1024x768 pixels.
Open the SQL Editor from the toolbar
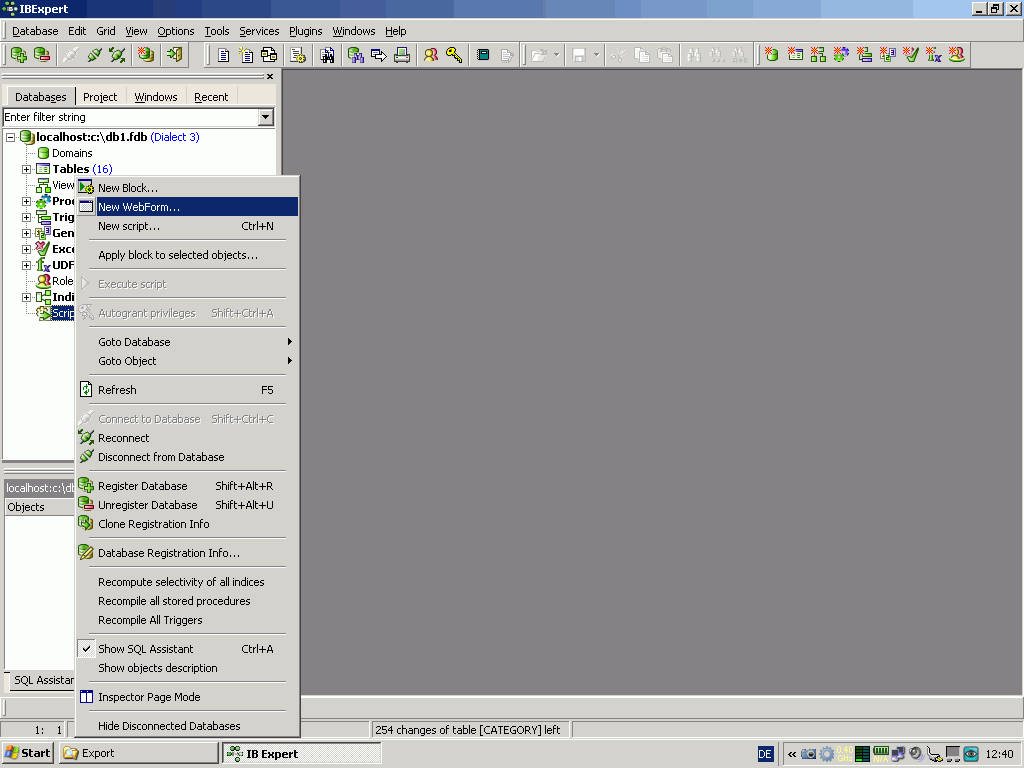click(223, 55)
